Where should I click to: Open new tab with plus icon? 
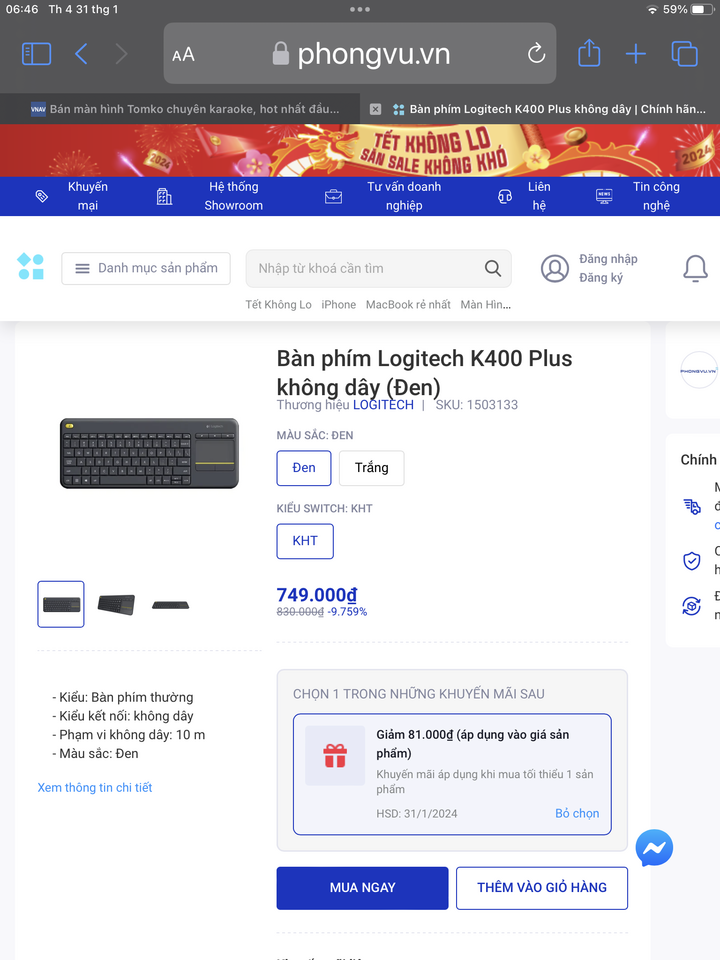[636, 54]
